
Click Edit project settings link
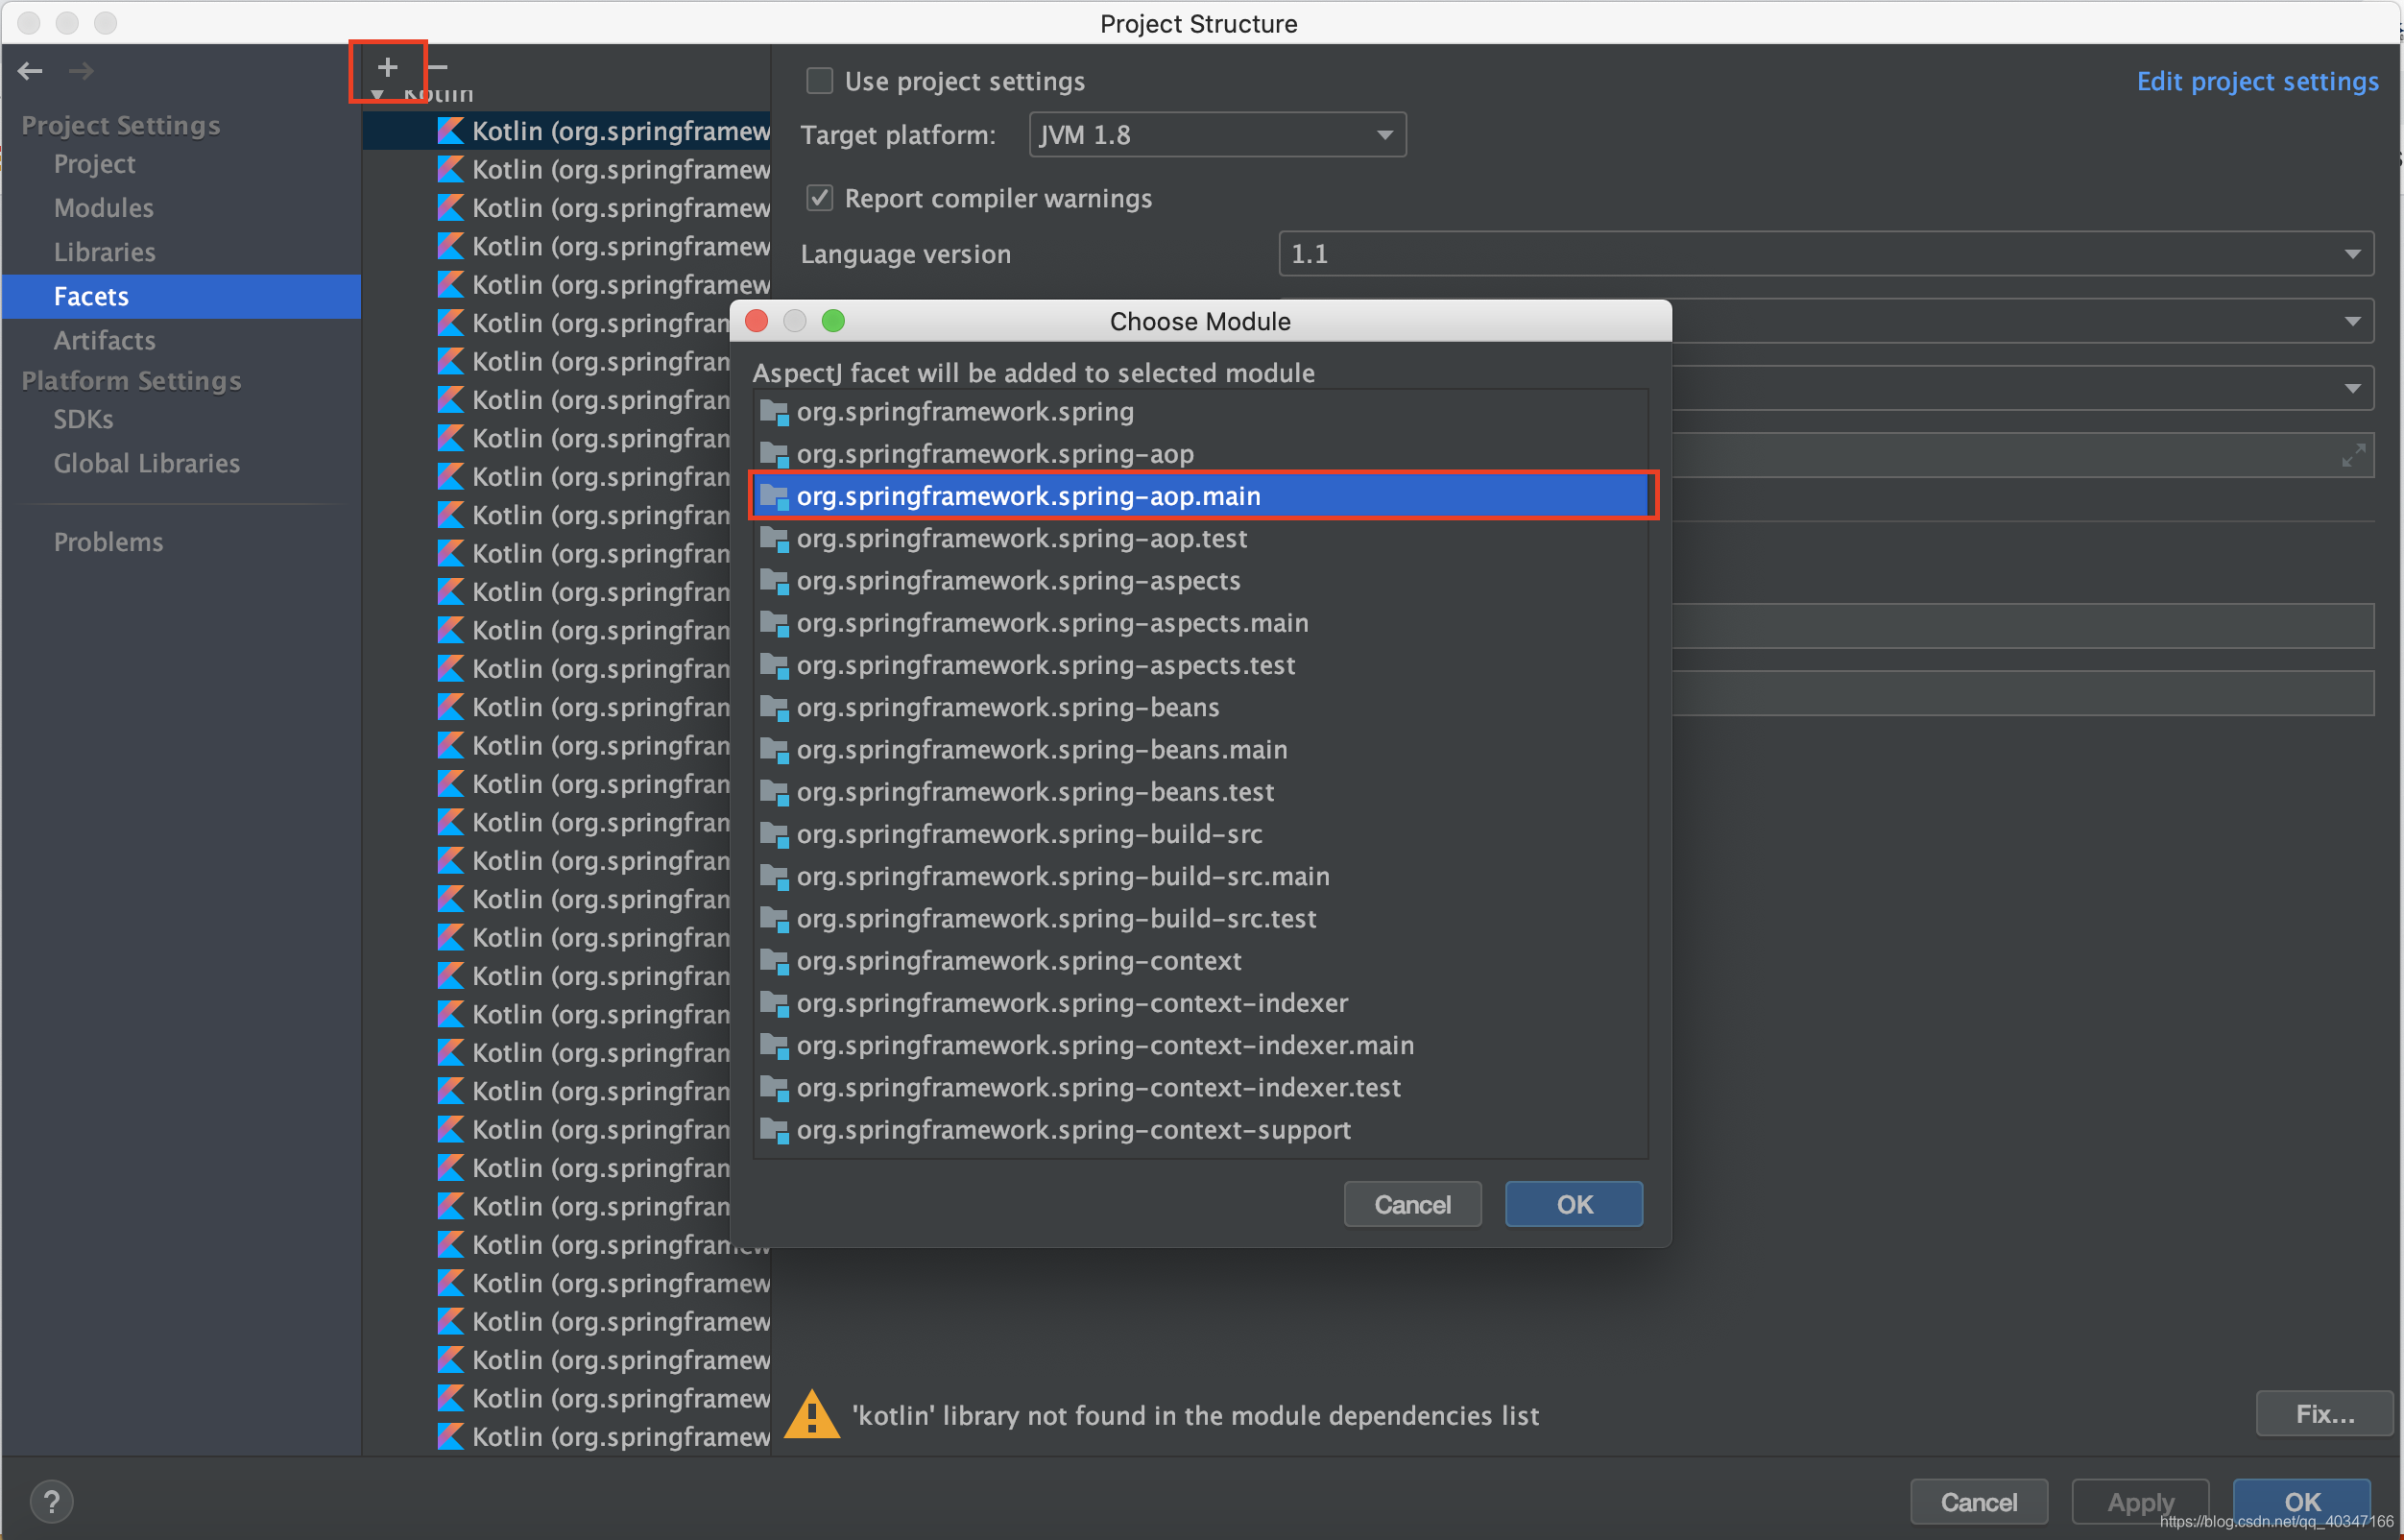(x=2257, y=81)
